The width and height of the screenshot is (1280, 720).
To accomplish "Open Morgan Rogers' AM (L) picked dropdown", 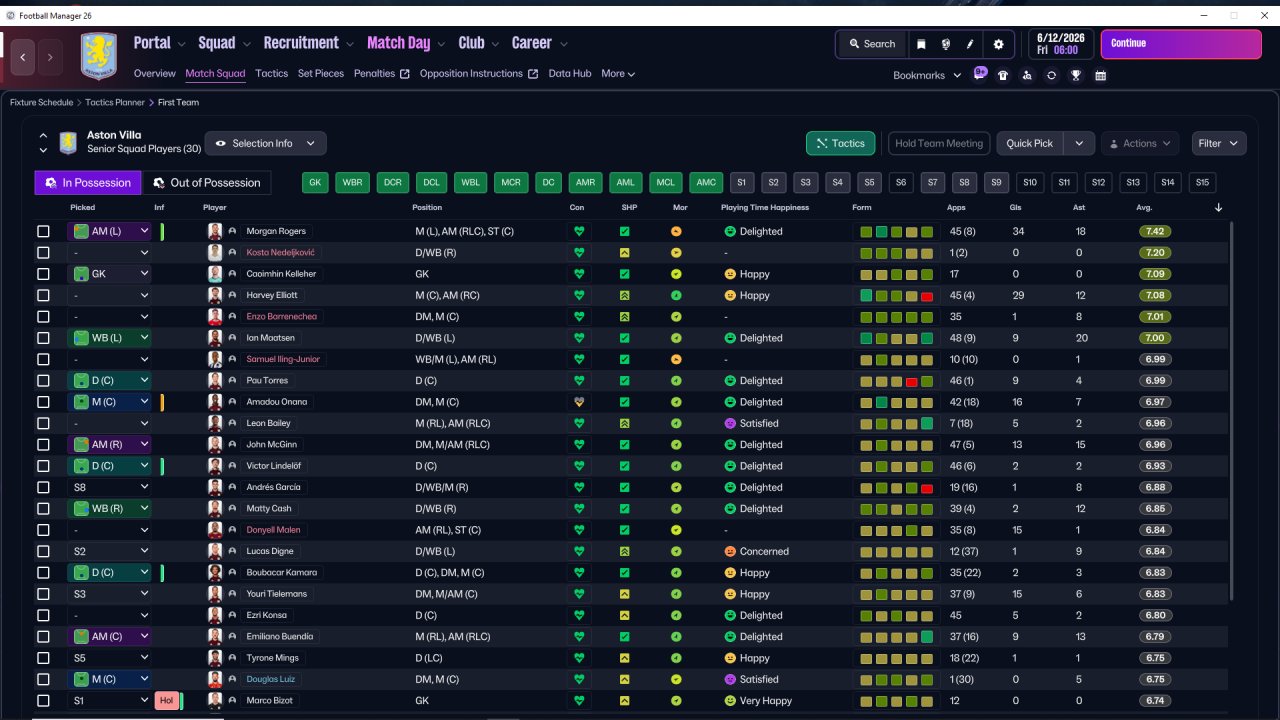I will [x=109, y=231].
